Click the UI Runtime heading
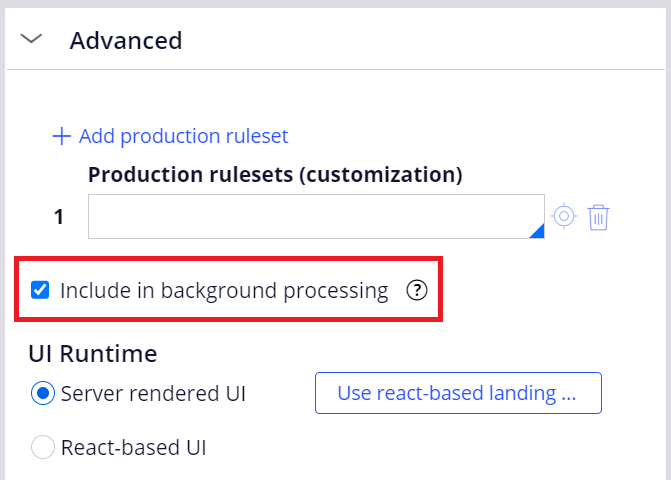 pyautogui.click(x=93, y=354)
